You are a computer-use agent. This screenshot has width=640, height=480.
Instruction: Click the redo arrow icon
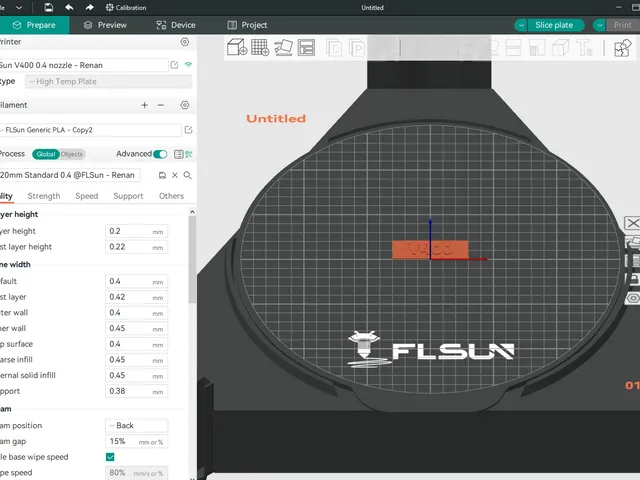89,7
